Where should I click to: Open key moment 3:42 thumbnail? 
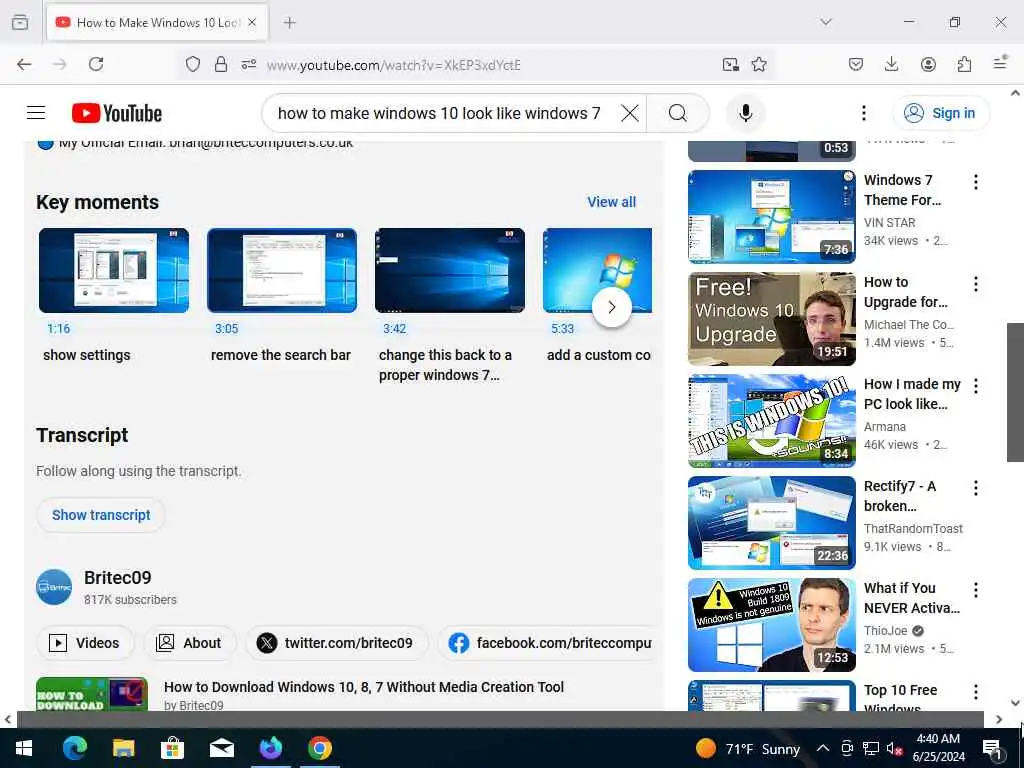450,270
